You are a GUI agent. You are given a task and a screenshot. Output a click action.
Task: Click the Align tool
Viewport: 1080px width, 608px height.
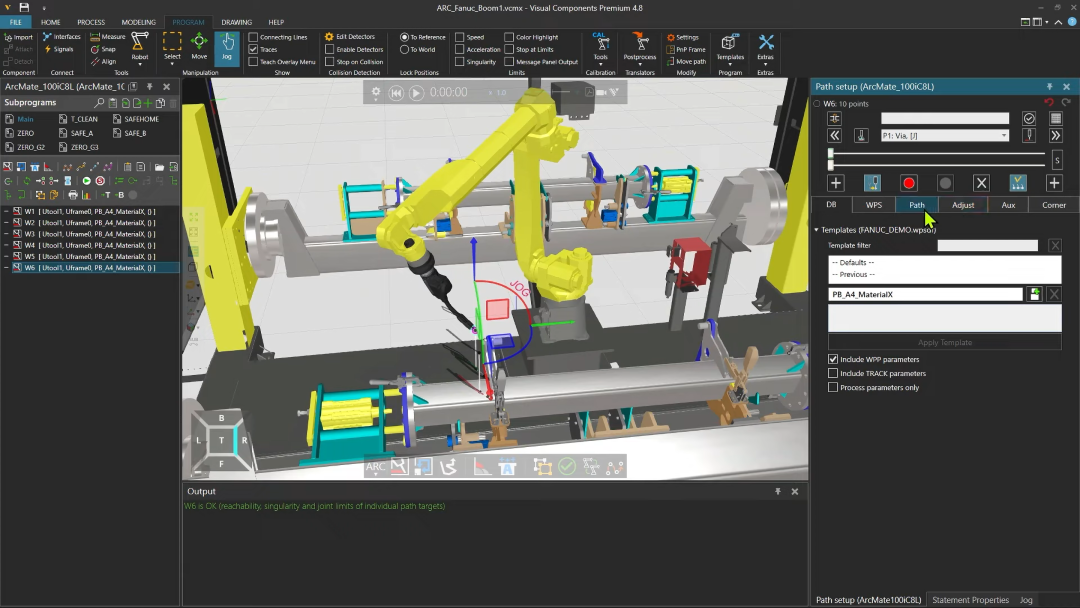[103, 62]
